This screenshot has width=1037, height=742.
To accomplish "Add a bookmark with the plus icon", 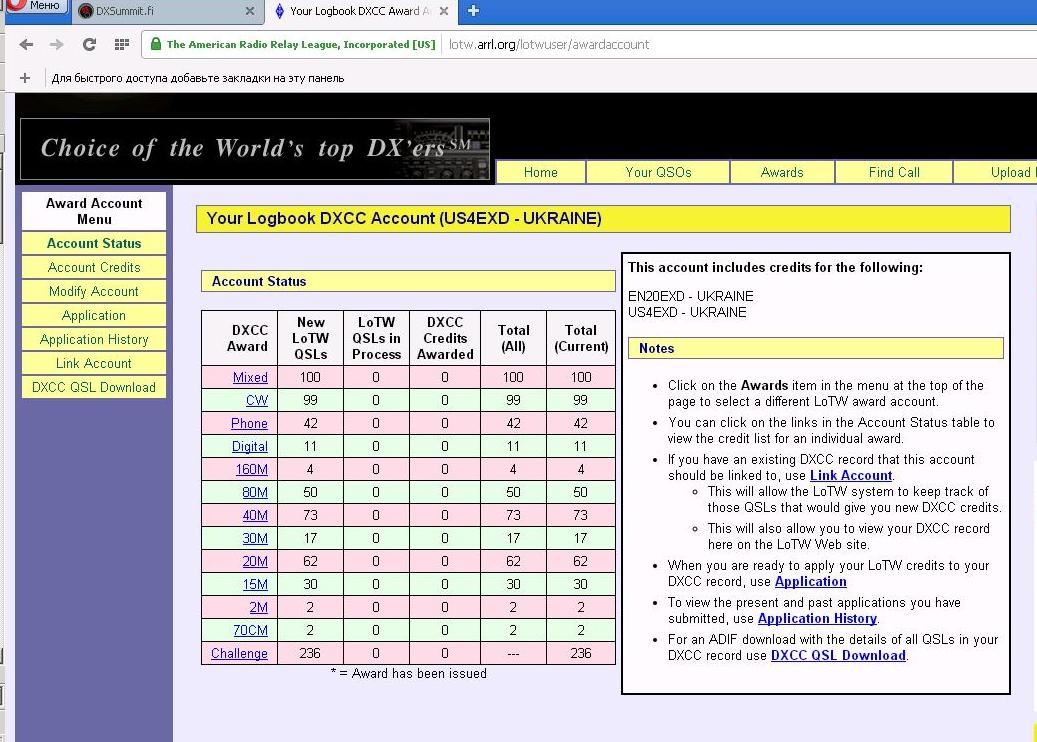I will 26,78.
